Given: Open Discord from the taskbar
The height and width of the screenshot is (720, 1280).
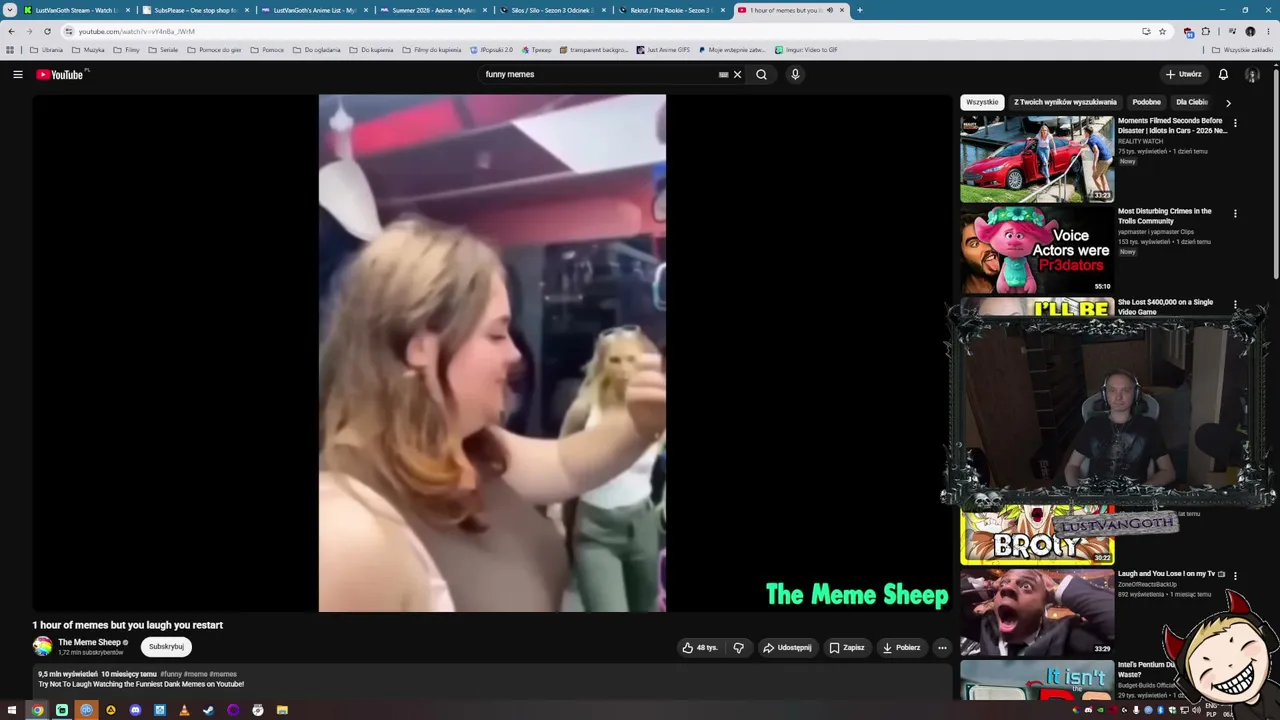Looking at the screenshot, I should 135,710.
